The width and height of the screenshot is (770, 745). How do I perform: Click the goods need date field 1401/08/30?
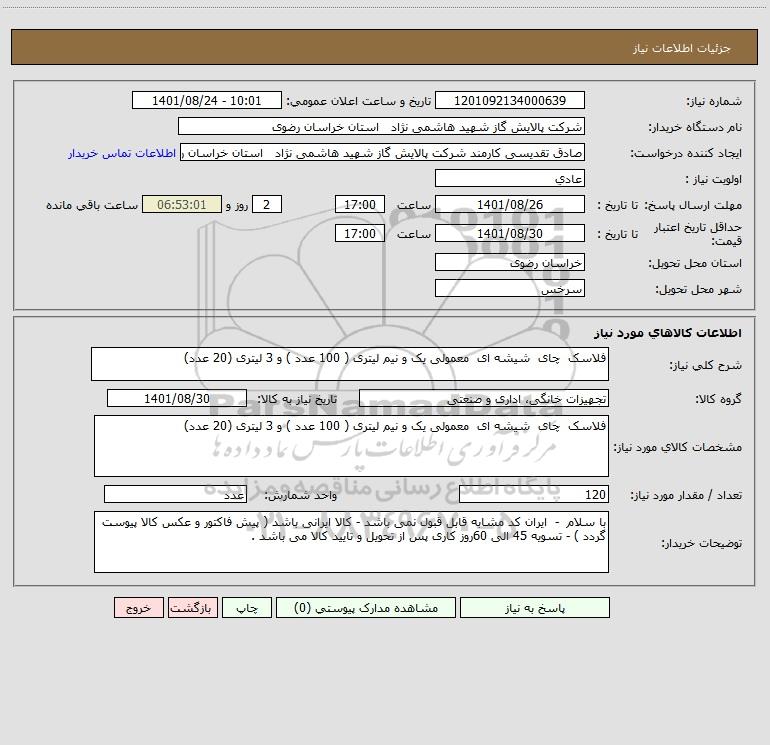177,398
